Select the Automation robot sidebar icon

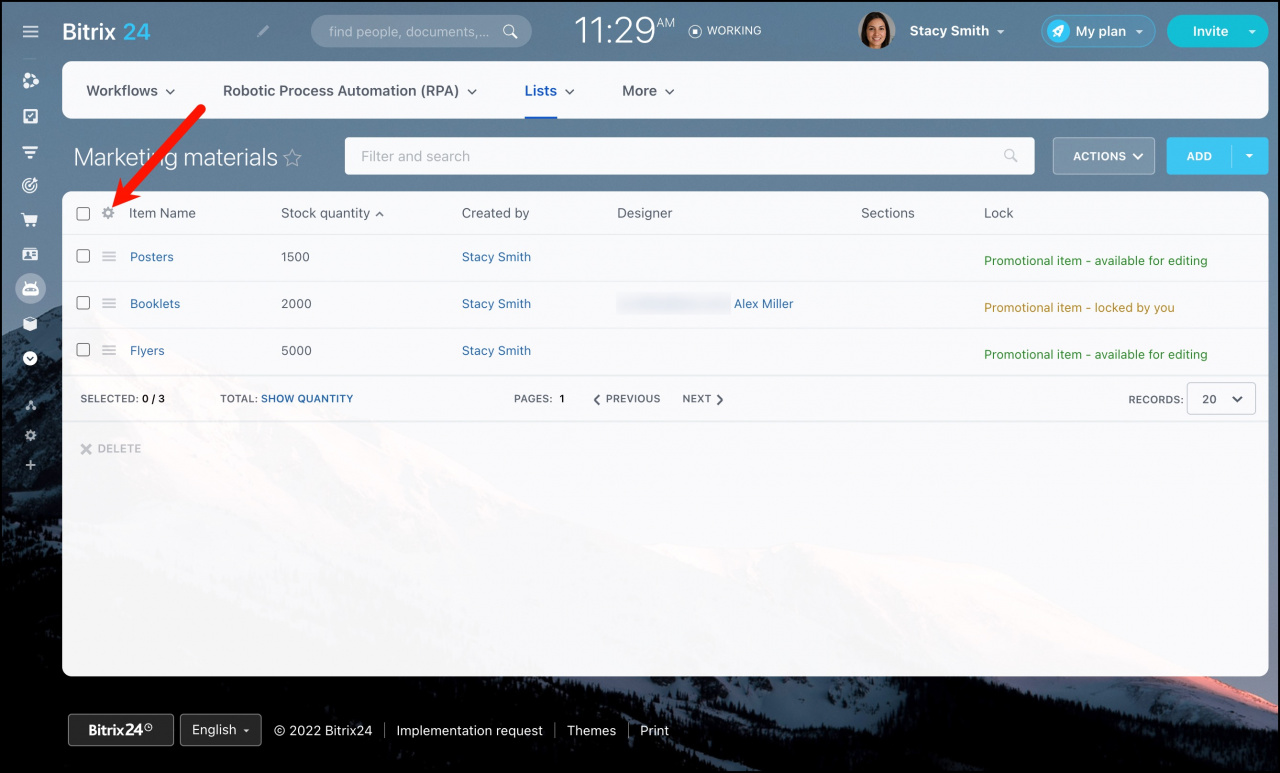(31, 289)
